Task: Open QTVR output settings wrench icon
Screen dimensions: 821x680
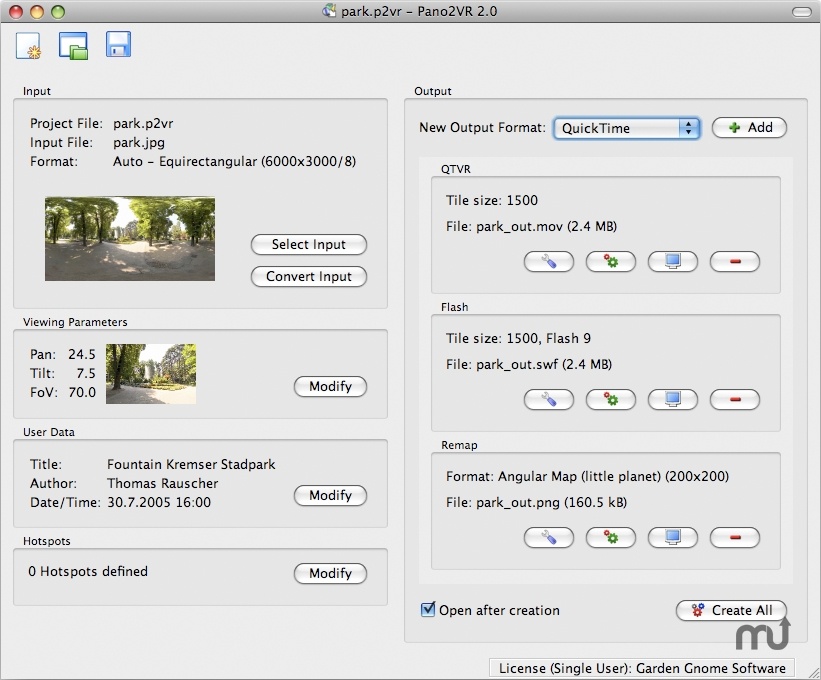Action: coord(548,262)
